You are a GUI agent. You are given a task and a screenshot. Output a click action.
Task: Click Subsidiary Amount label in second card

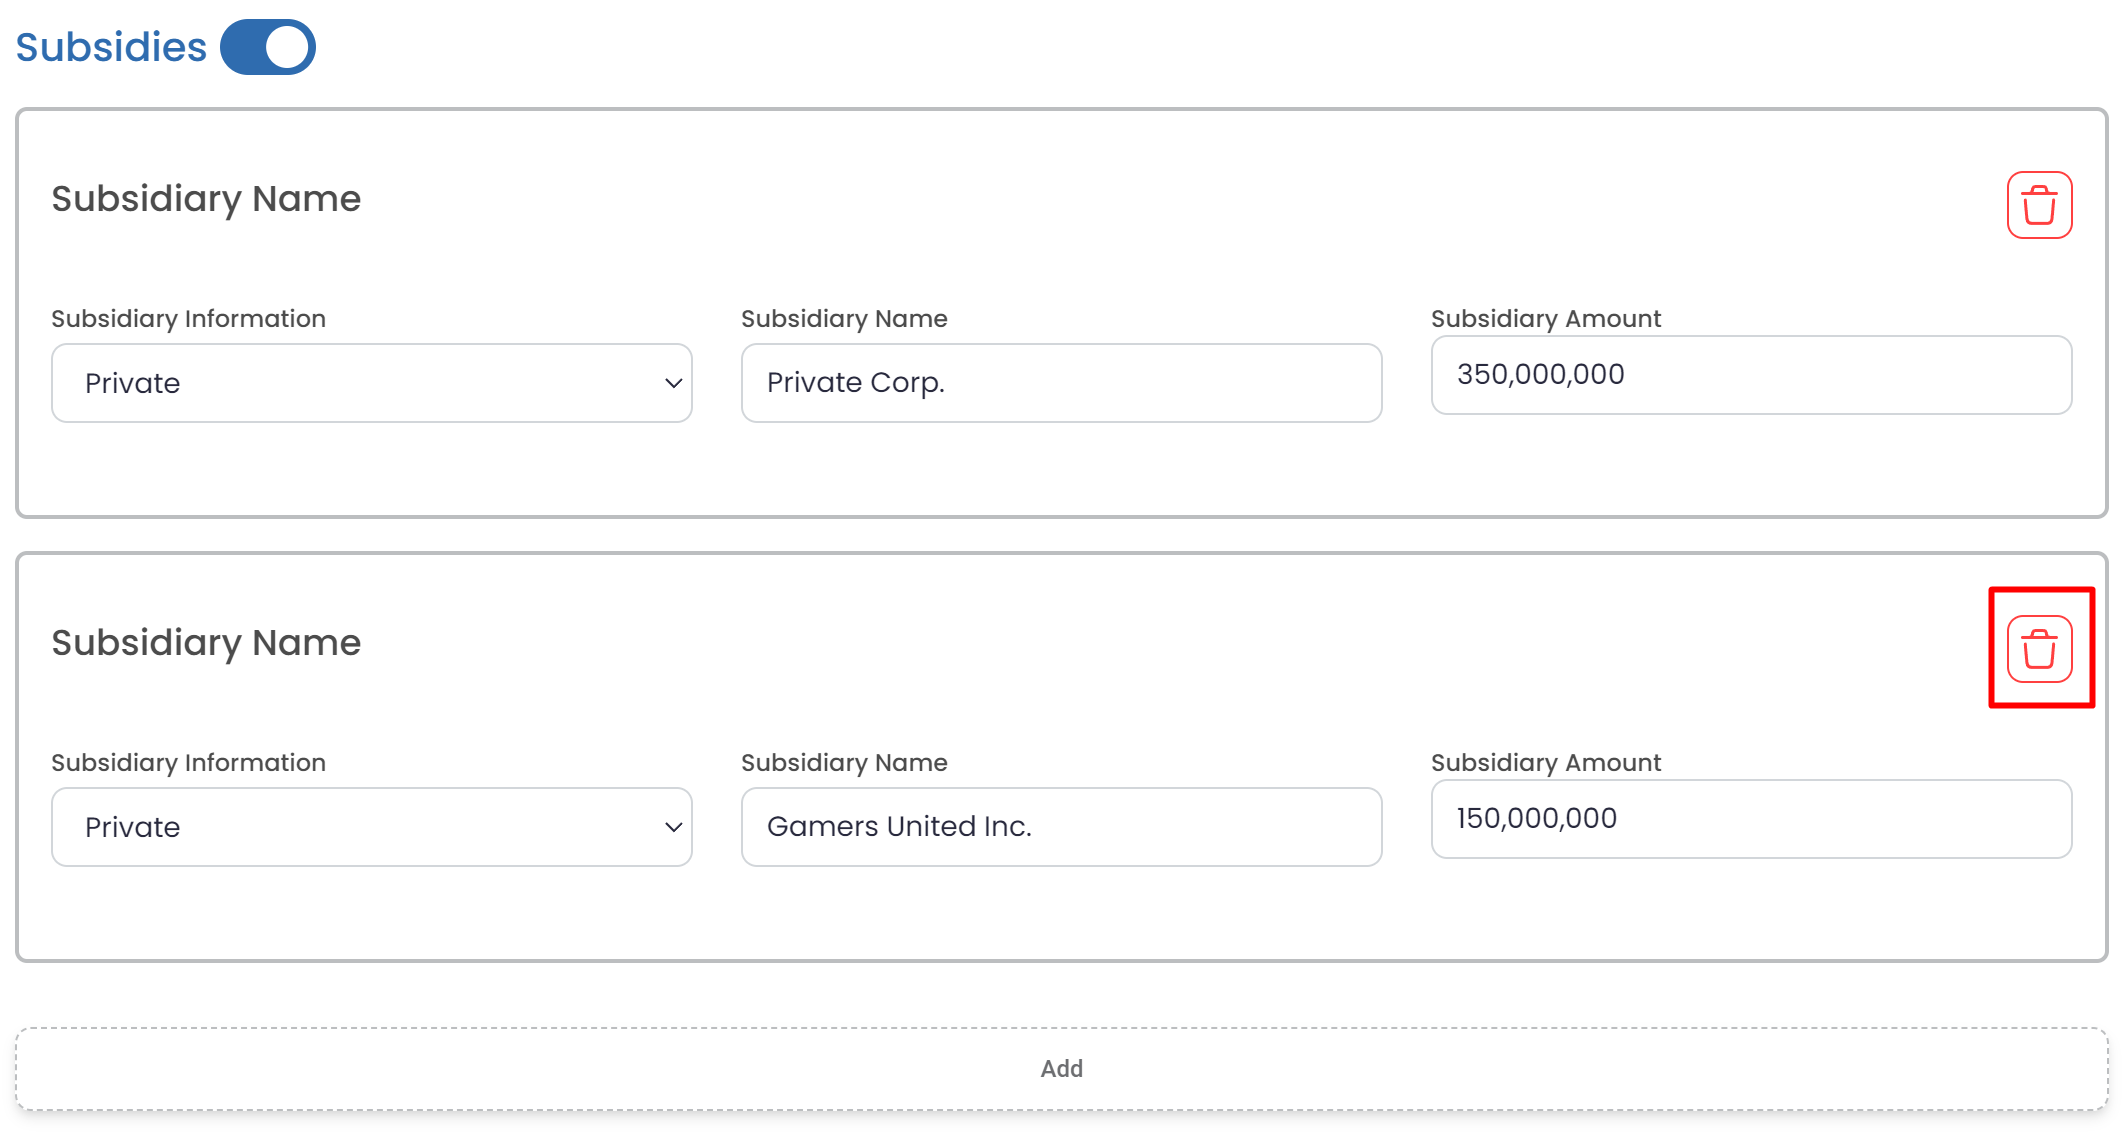[x=1545, y=763]
